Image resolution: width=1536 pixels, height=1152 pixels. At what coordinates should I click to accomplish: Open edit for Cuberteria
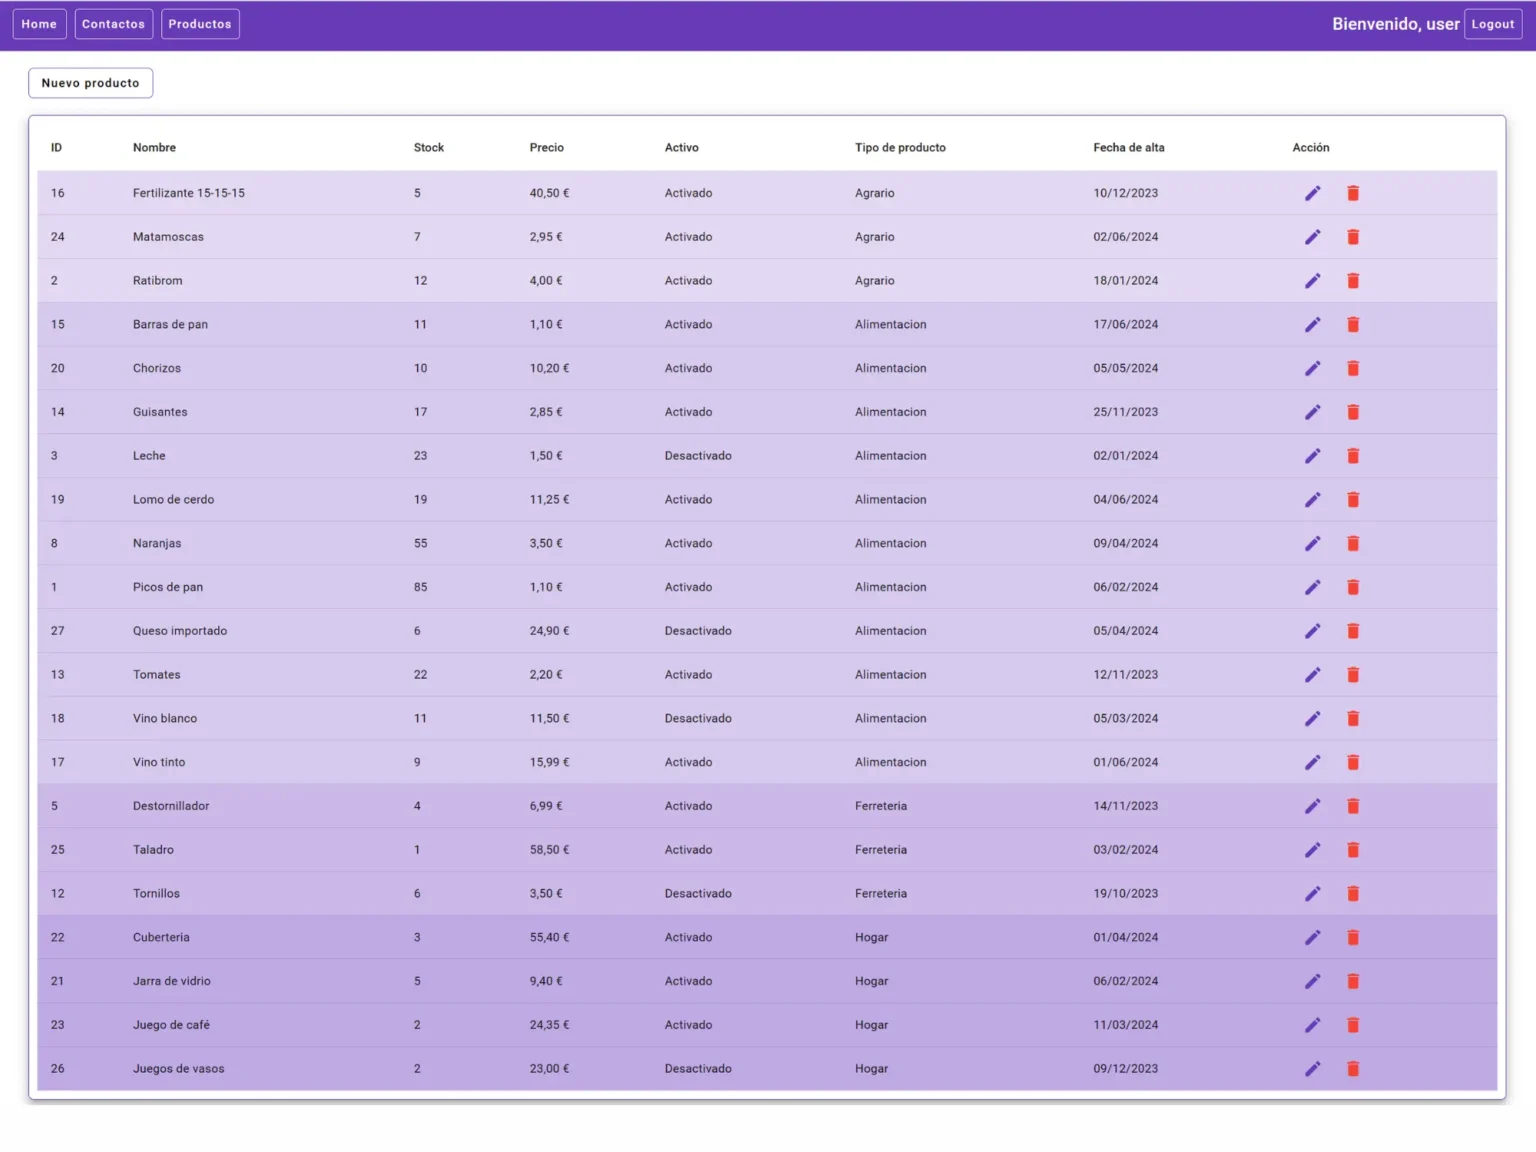point(1312,937)
